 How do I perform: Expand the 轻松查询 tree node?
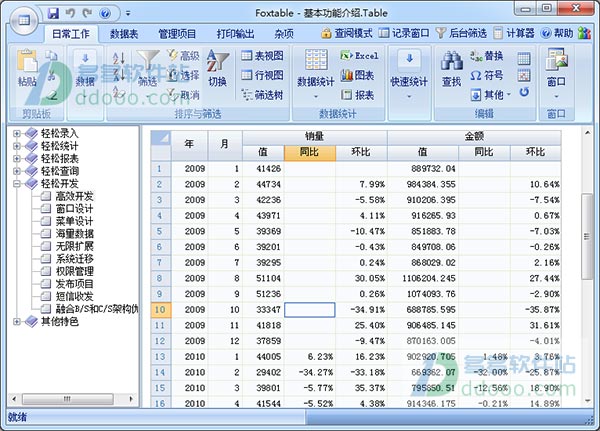click(x=16, y=171)
